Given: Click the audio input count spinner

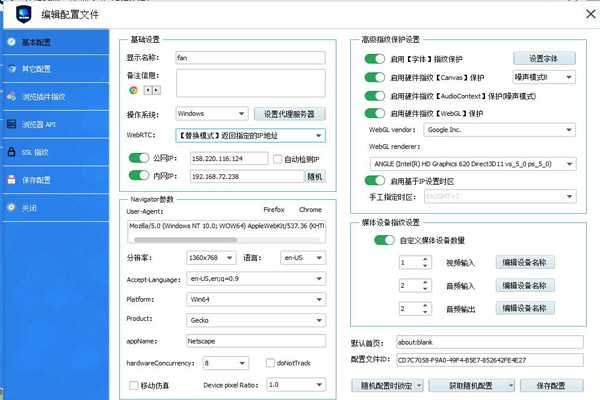Looking at the screenshot, I should 415,286.
